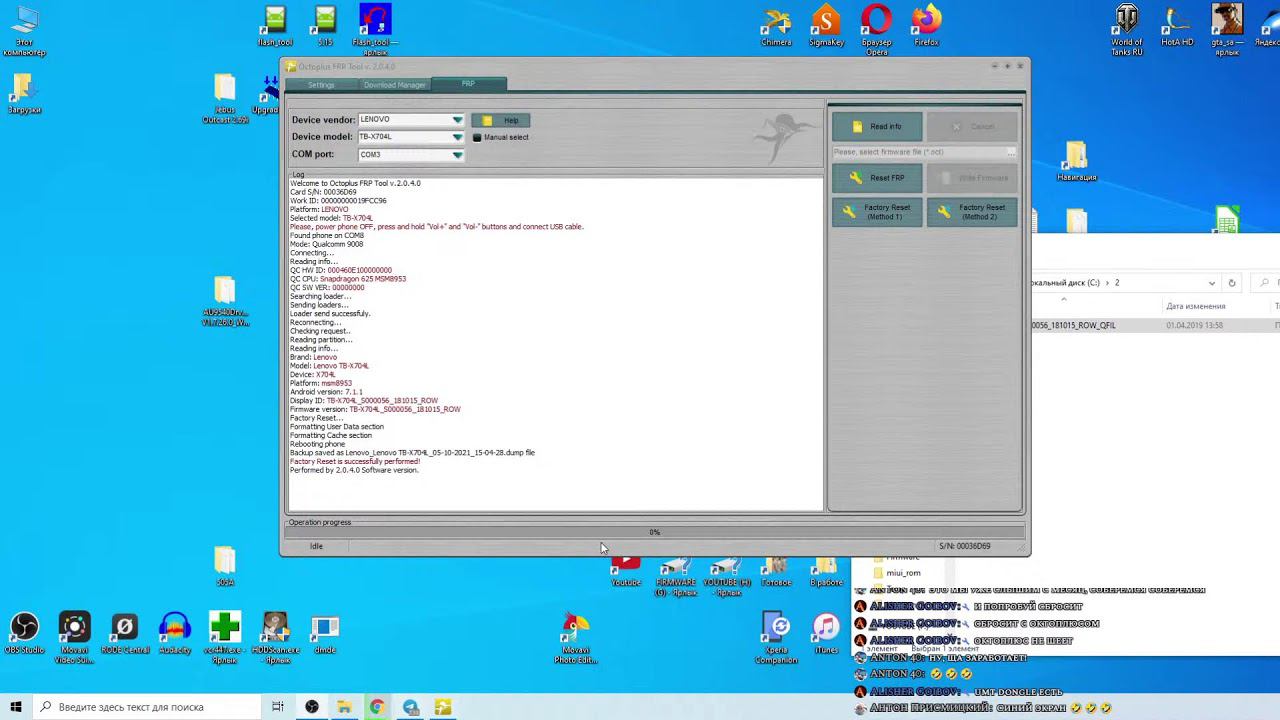Enable the Manual select checkbox
This screenshot has height=720, width=1280.
pos(477,137)
